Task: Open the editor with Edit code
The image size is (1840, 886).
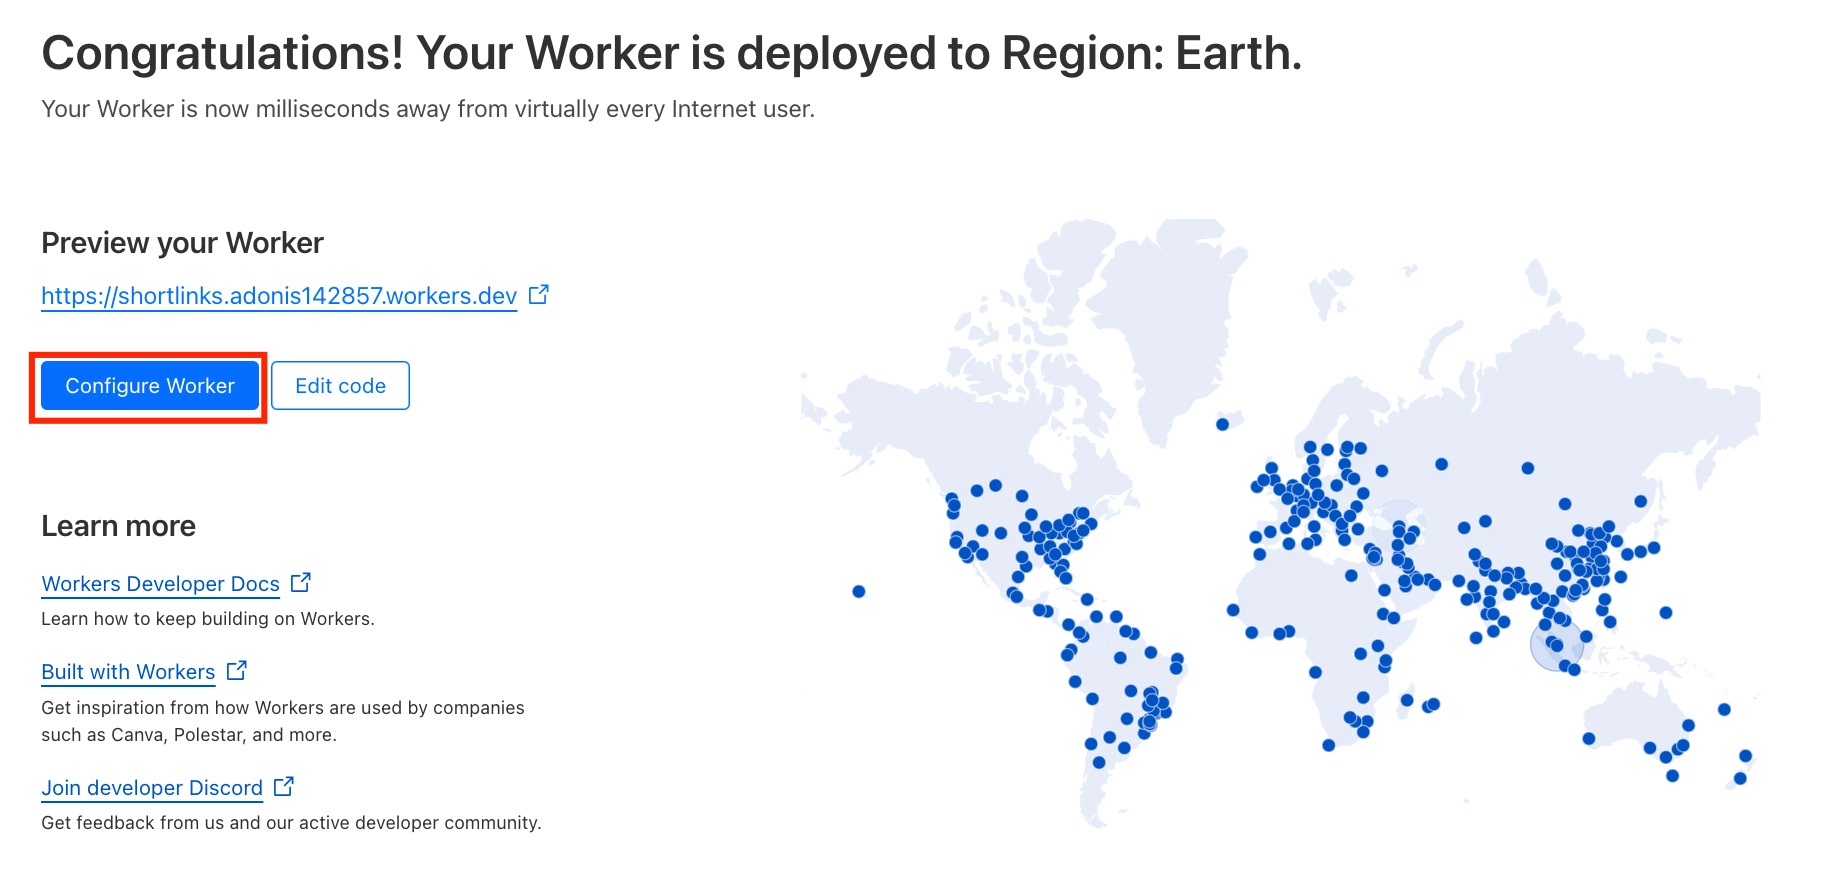Action: pyautogui.click(x=340, y=386)
